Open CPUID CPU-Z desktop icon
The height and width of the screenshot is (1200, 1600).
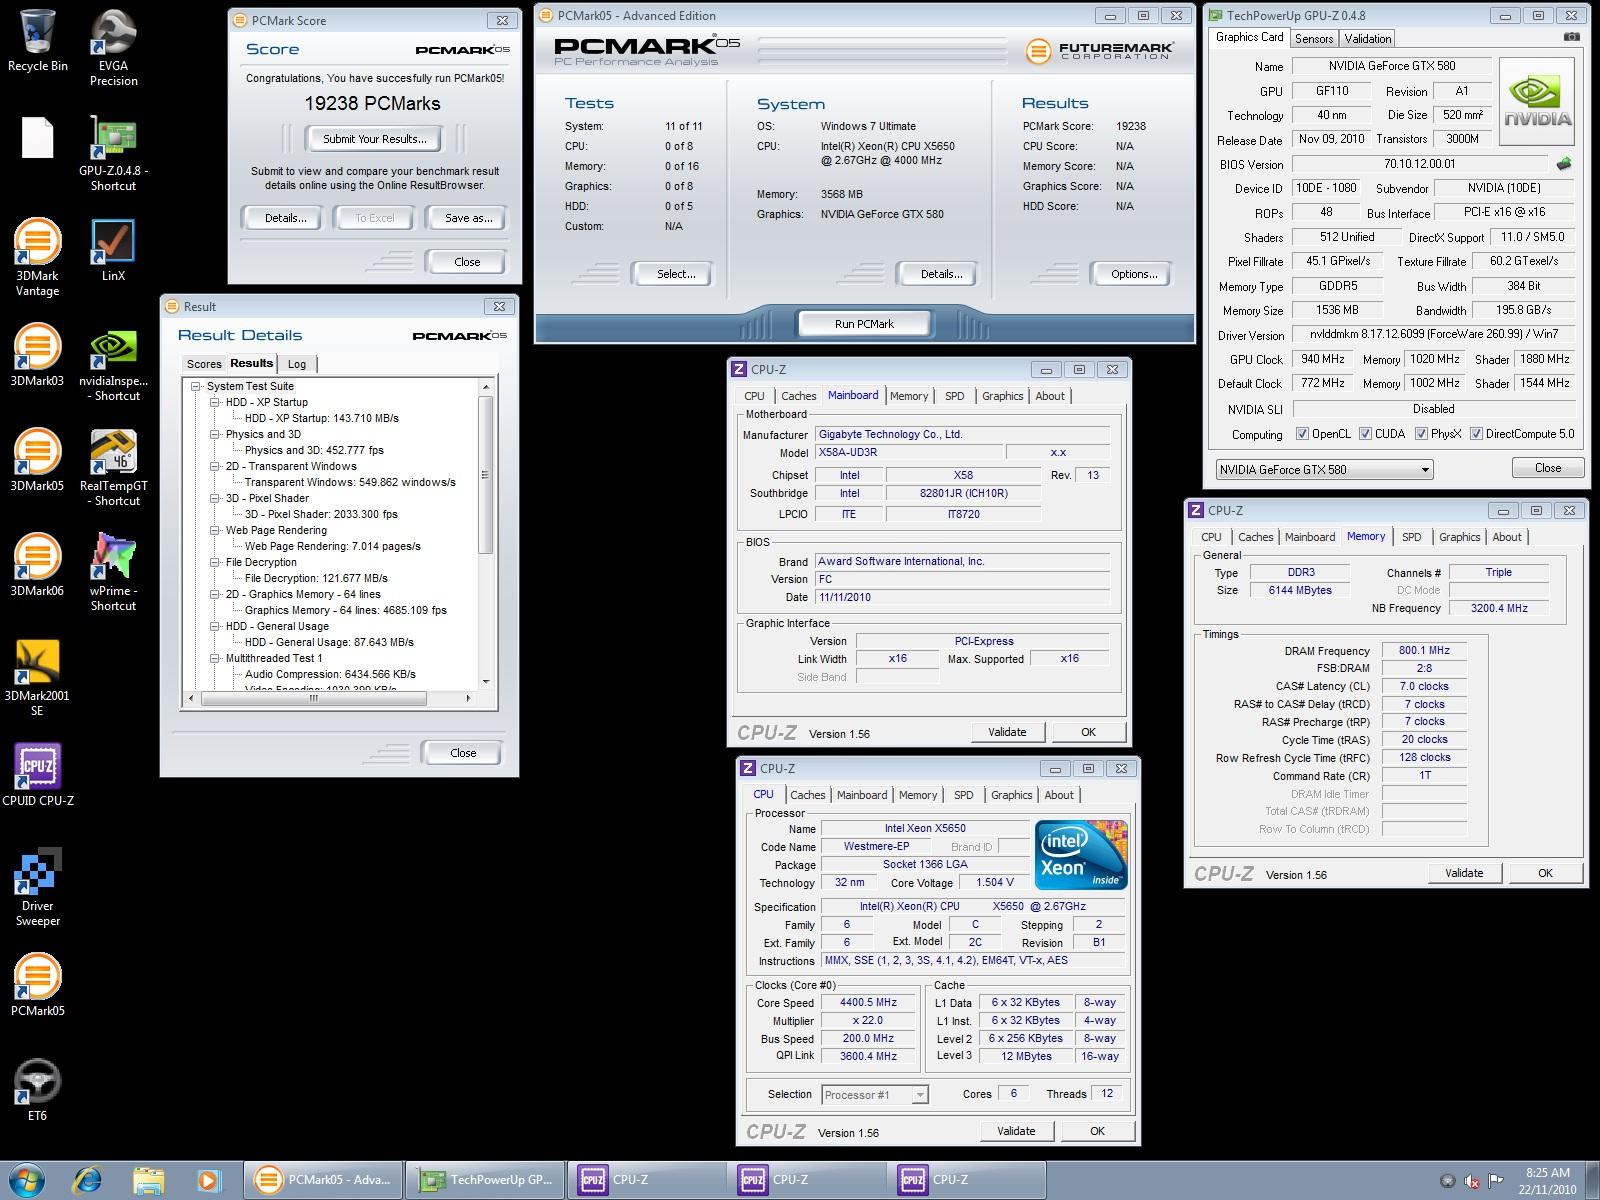coord(38,775)
